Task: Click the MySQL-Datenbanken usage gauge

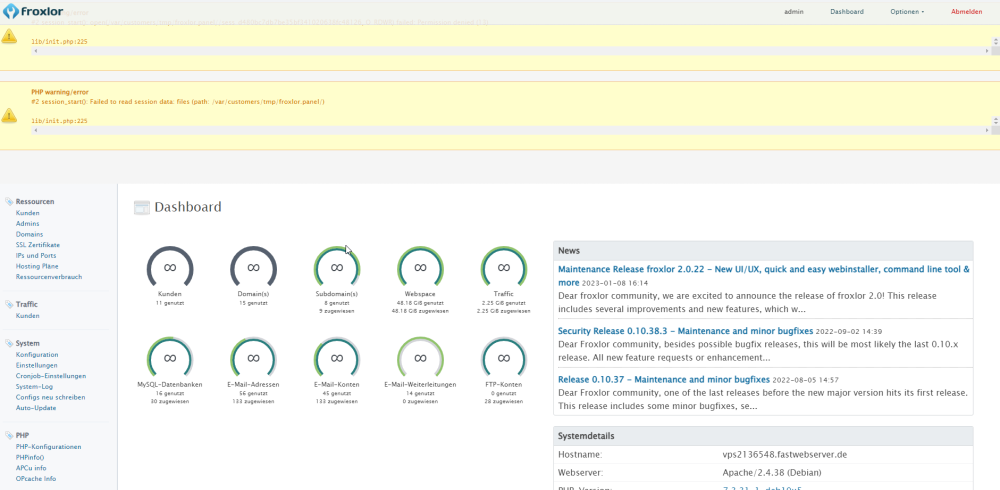Action: pos(170,359)
